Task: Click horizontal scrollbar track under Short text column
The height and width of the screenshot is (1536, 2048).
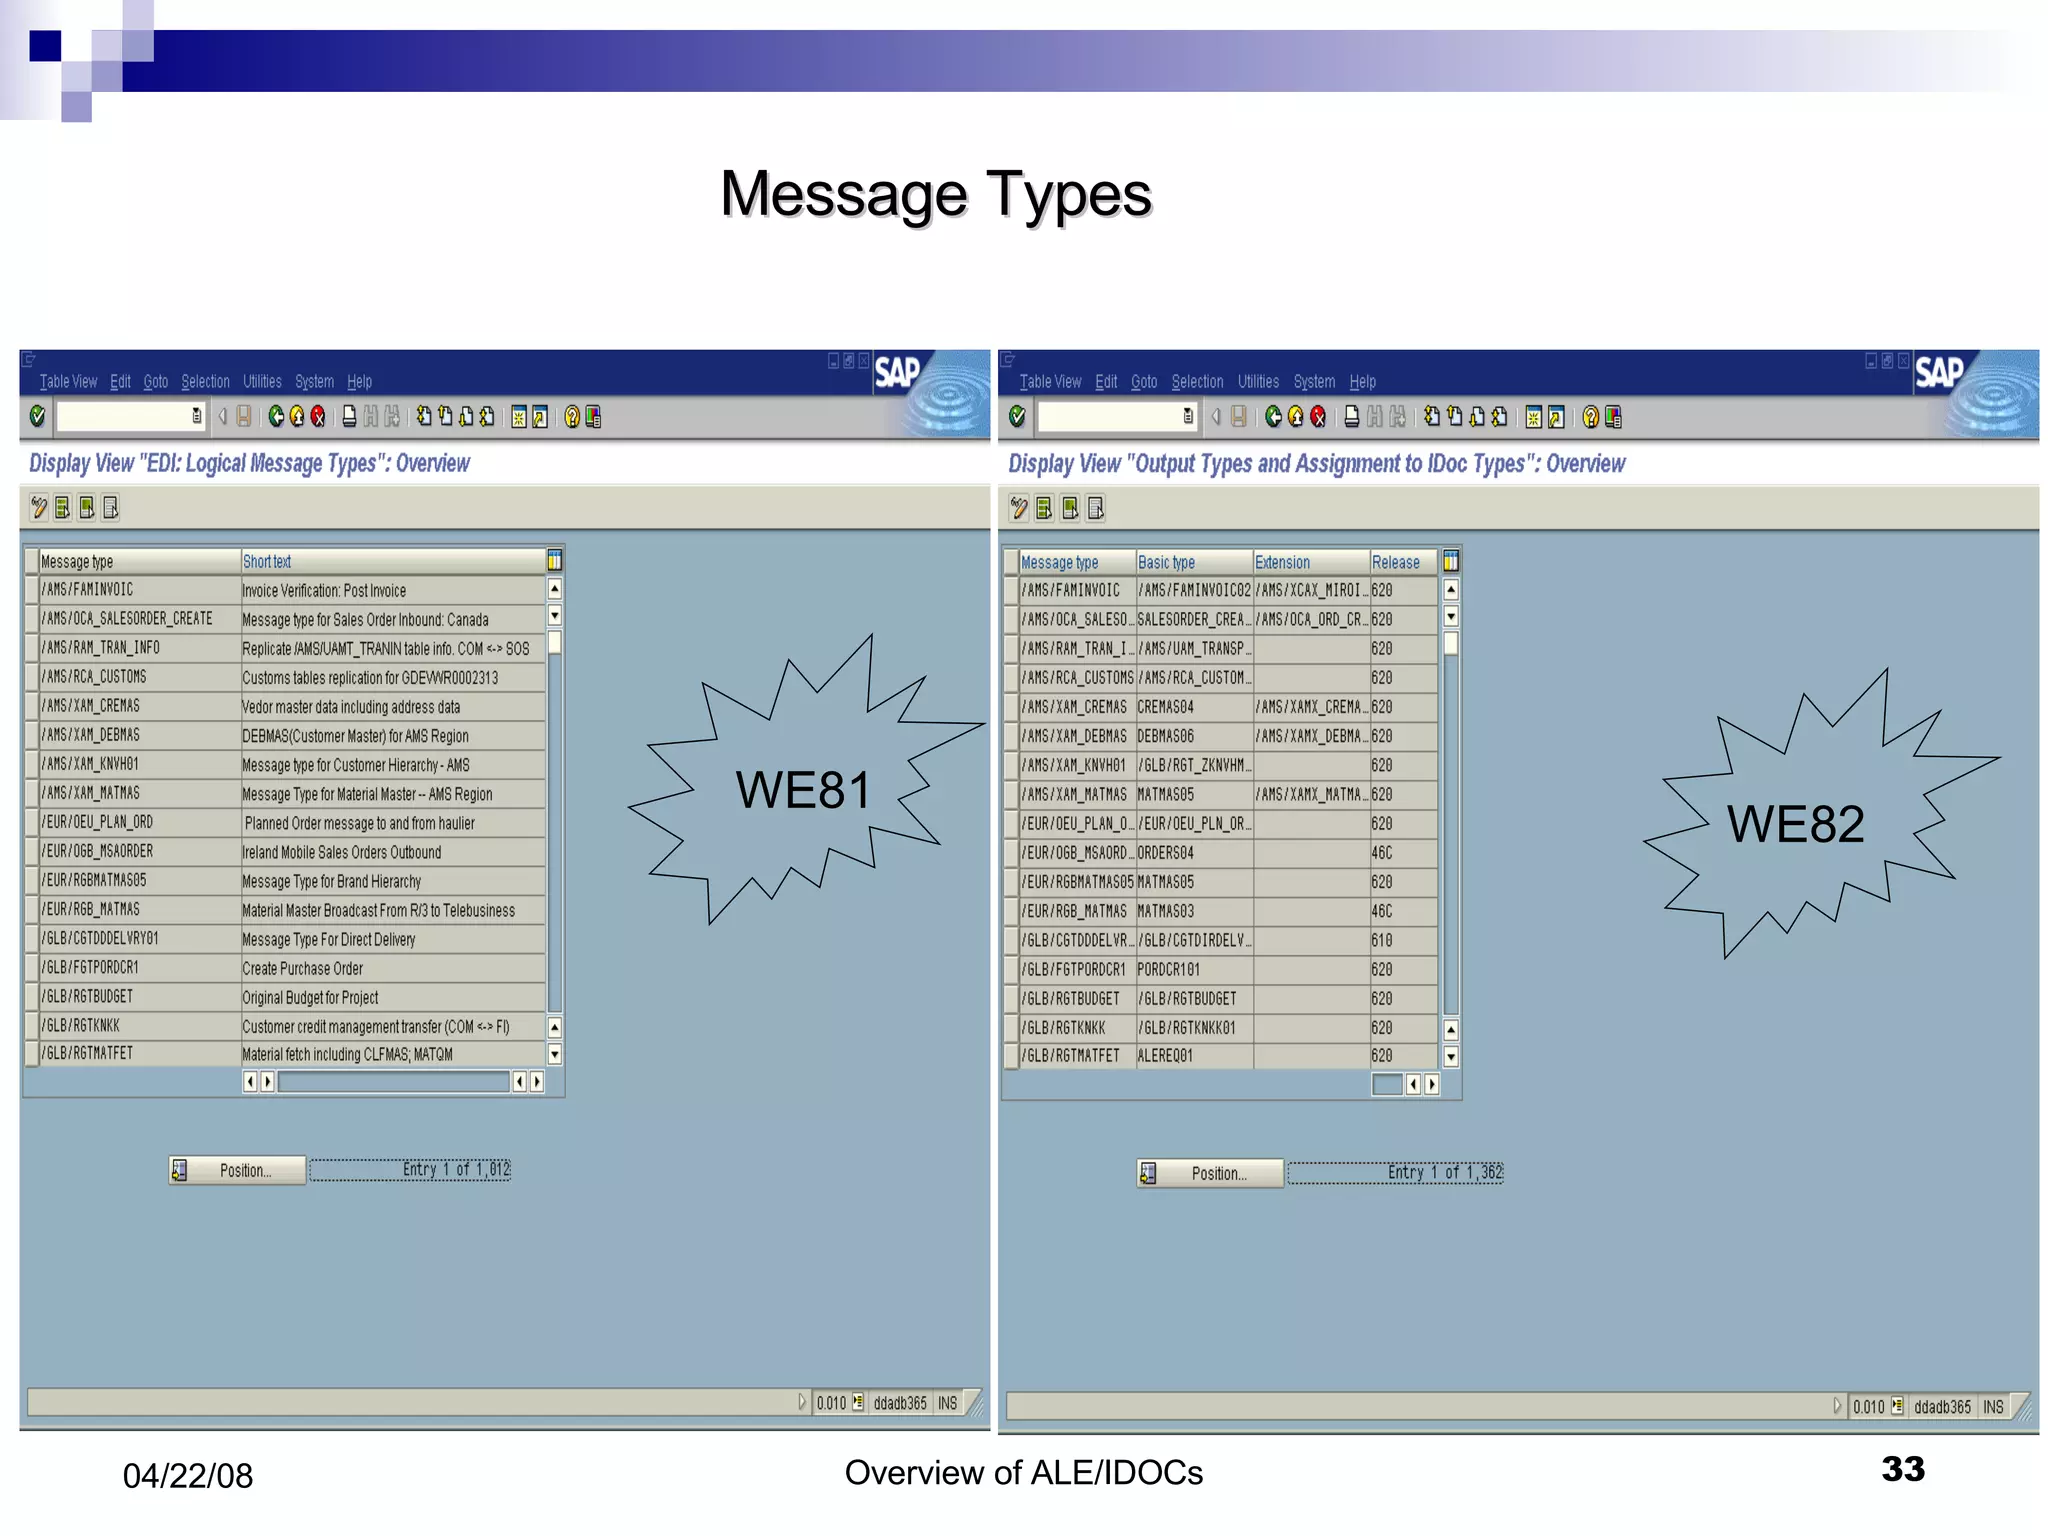Action: tap(393, 1081)
